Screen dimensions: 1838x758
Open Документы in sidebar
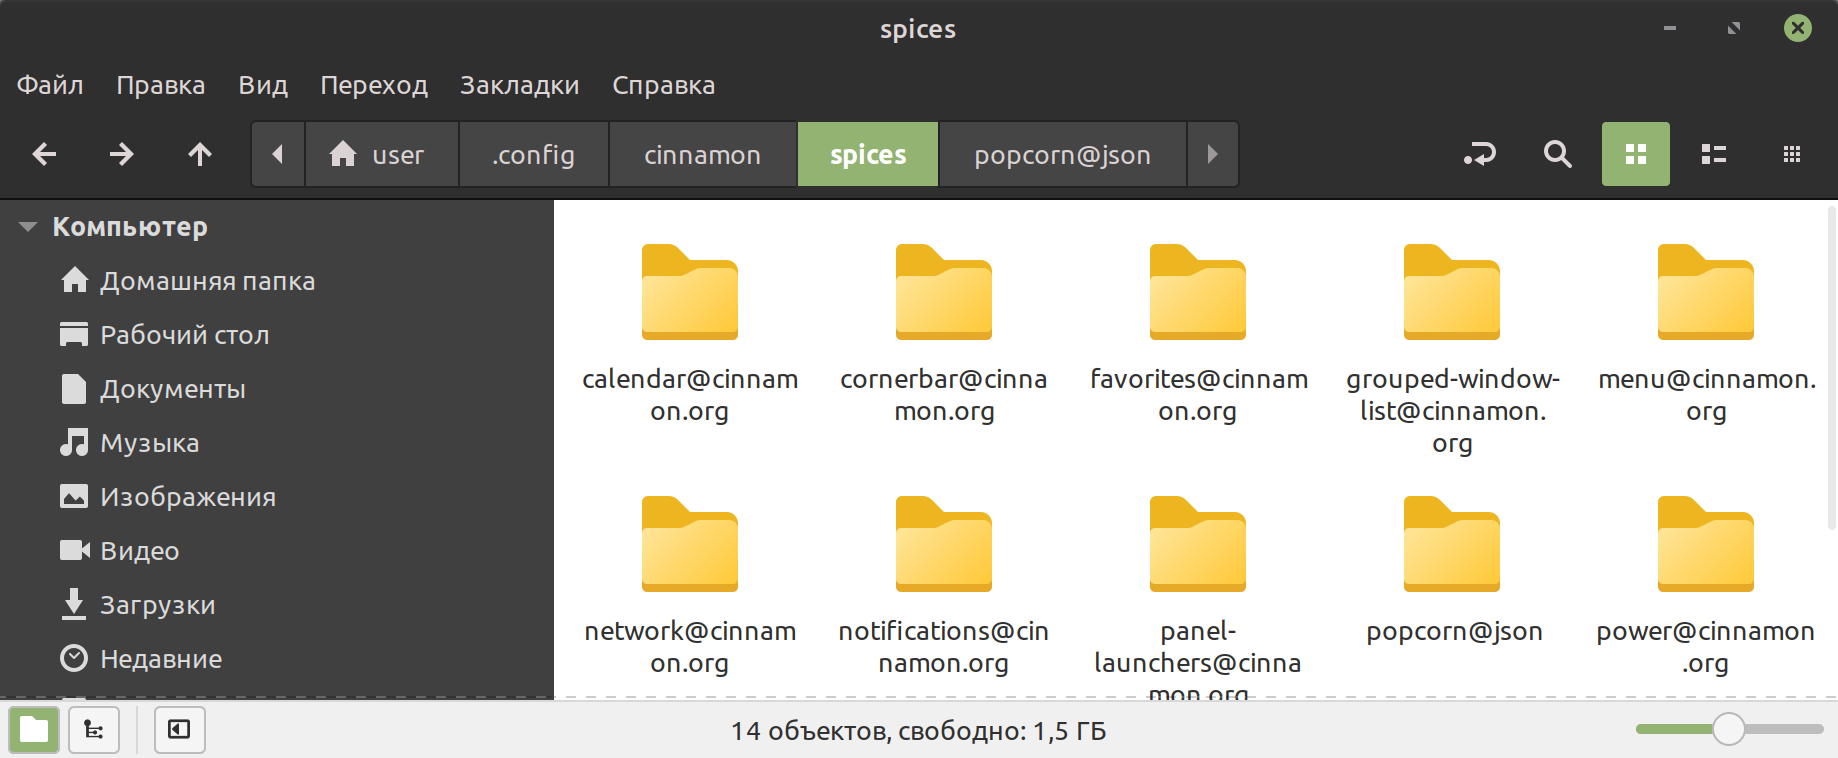point(152,389)
